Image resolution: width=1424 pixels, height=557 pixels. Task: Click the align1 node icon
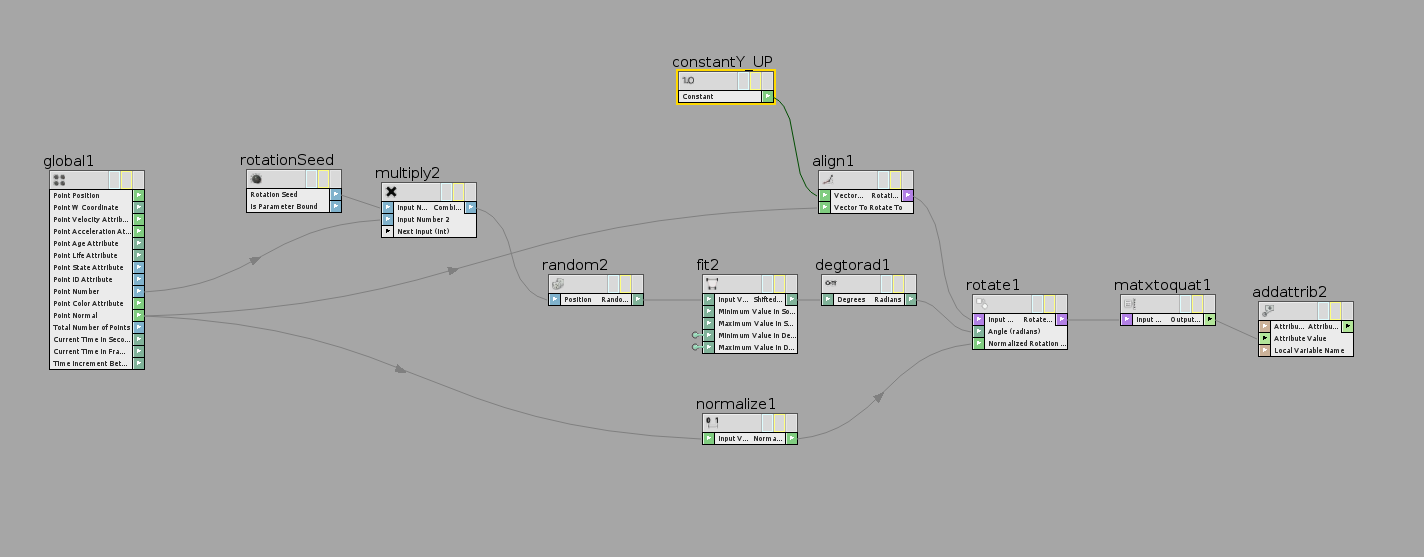pos(827,180)
